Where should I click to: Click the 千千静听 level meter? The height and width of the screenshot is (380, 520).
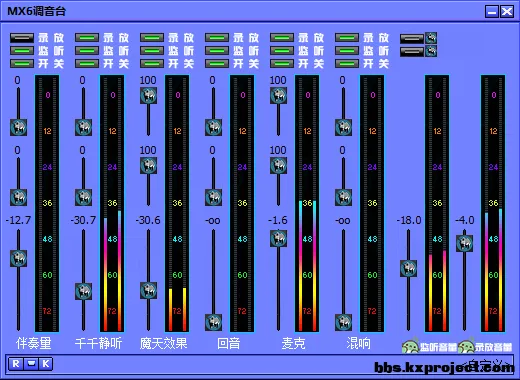point(112,203)
